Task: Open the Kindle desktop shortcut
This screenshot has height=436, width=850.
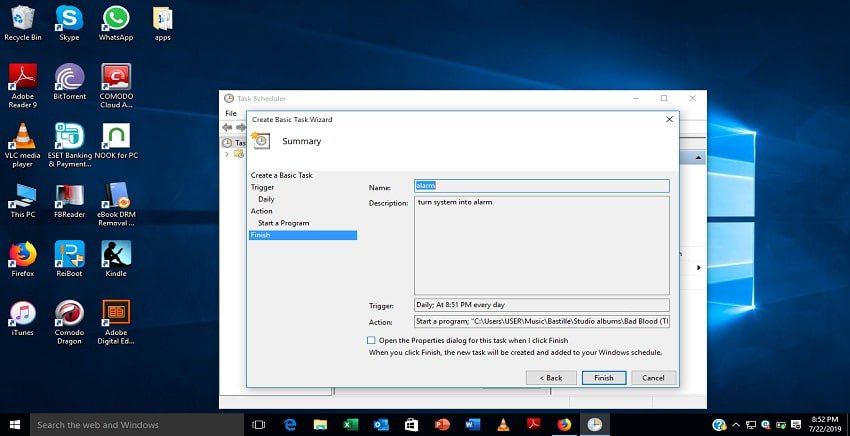Action: click(116, 259)
